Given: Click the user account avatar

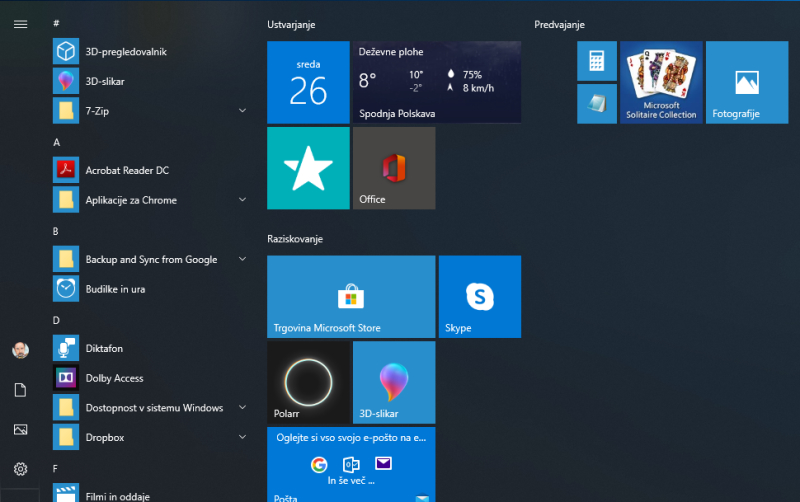Looking at the screenshot, I should [20, 350].
